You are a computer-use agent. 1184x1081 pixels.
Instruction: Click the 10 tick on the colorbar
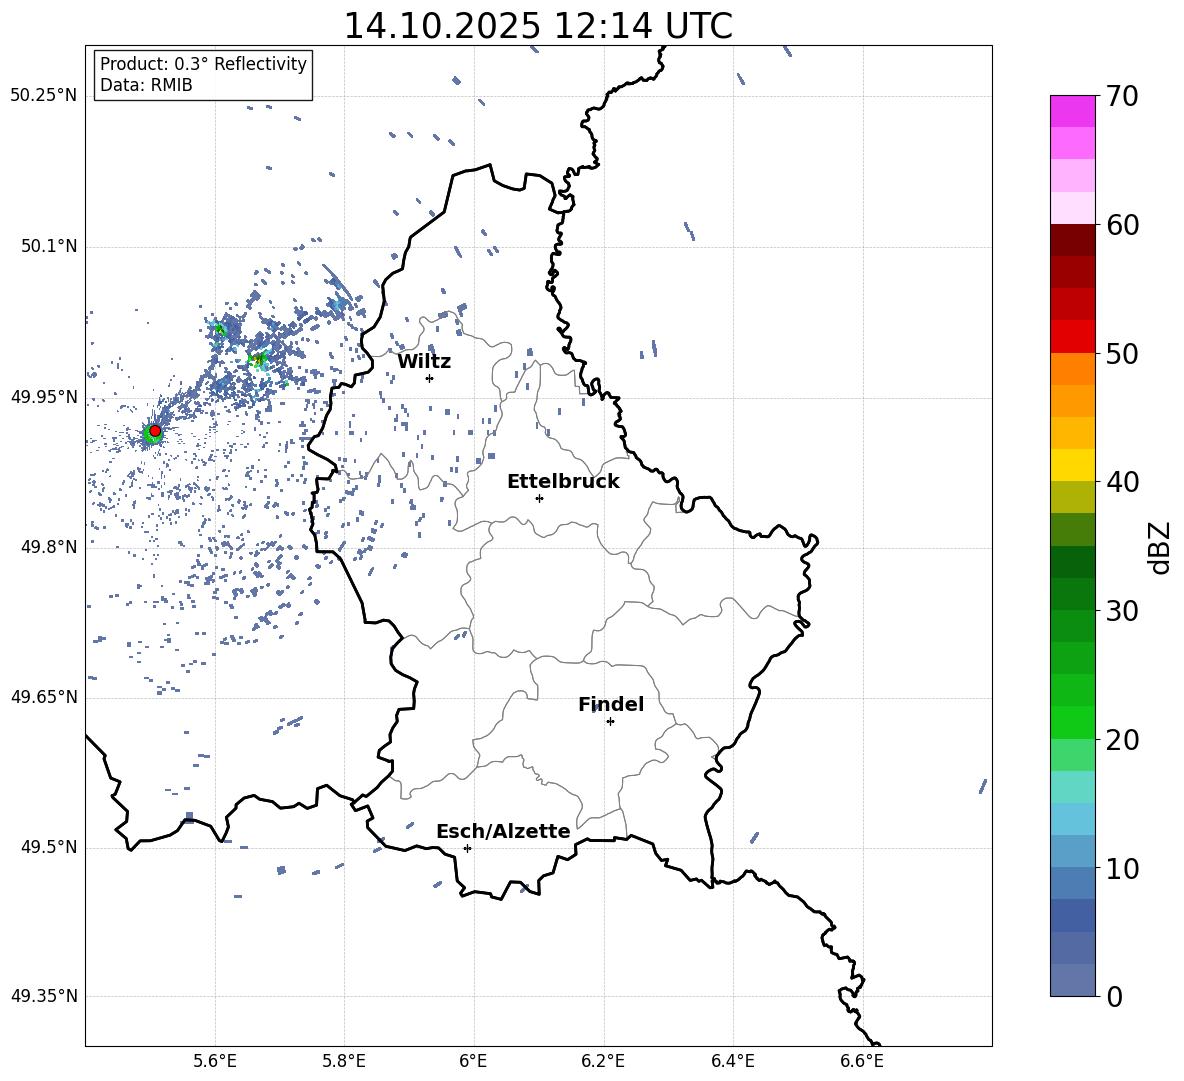tap(1122, 868)
